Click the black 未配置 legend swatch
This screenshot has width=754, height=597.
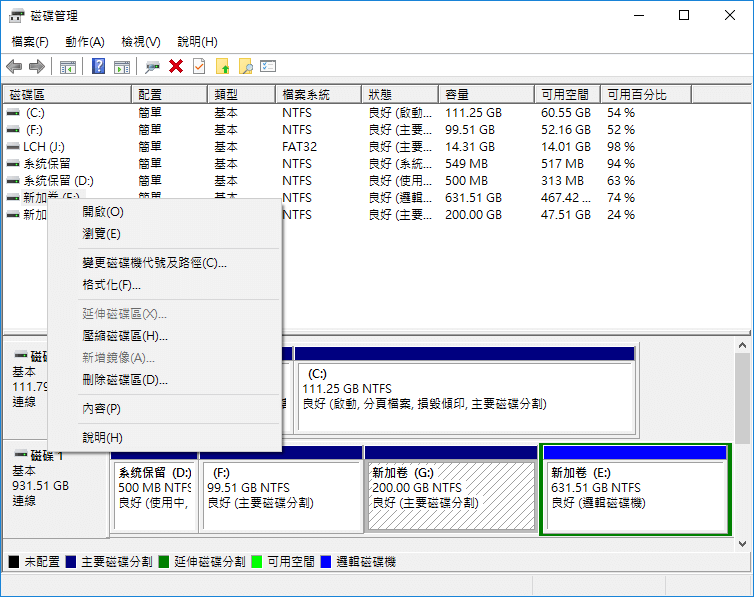(x=14, y=561)
